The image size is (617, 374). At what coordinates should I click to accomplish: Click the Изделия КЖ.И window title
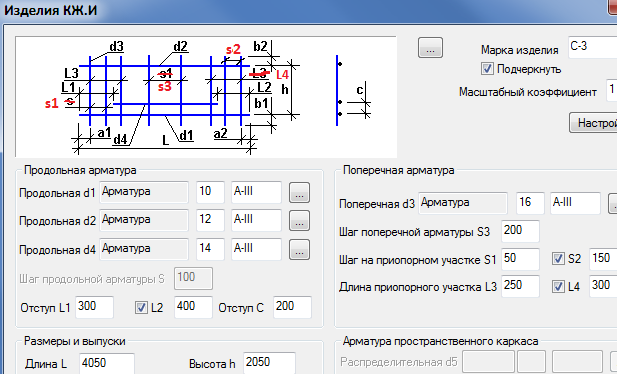tap(50, 9)
